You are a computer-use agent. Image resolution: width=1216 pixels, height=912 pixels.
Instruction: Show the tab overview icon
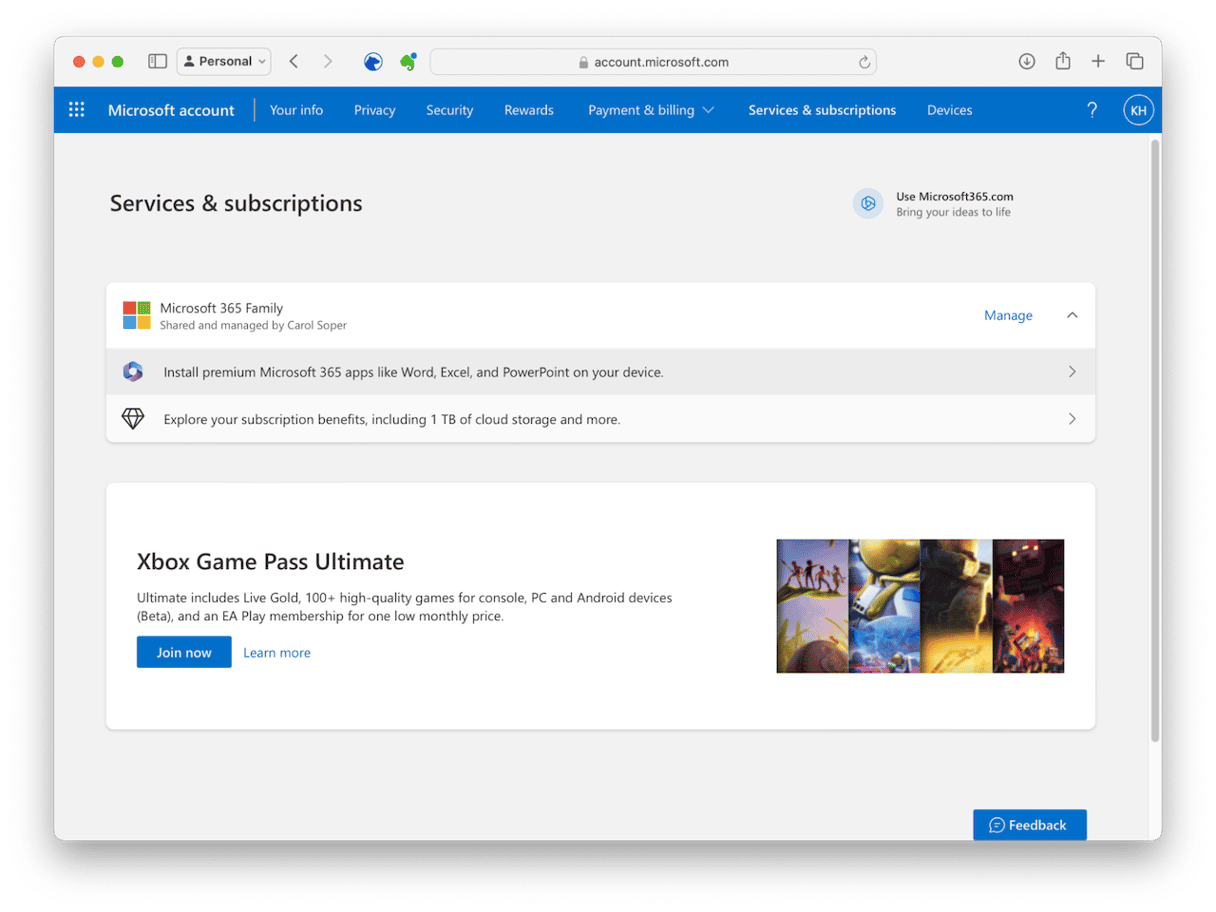(1134, 61)
